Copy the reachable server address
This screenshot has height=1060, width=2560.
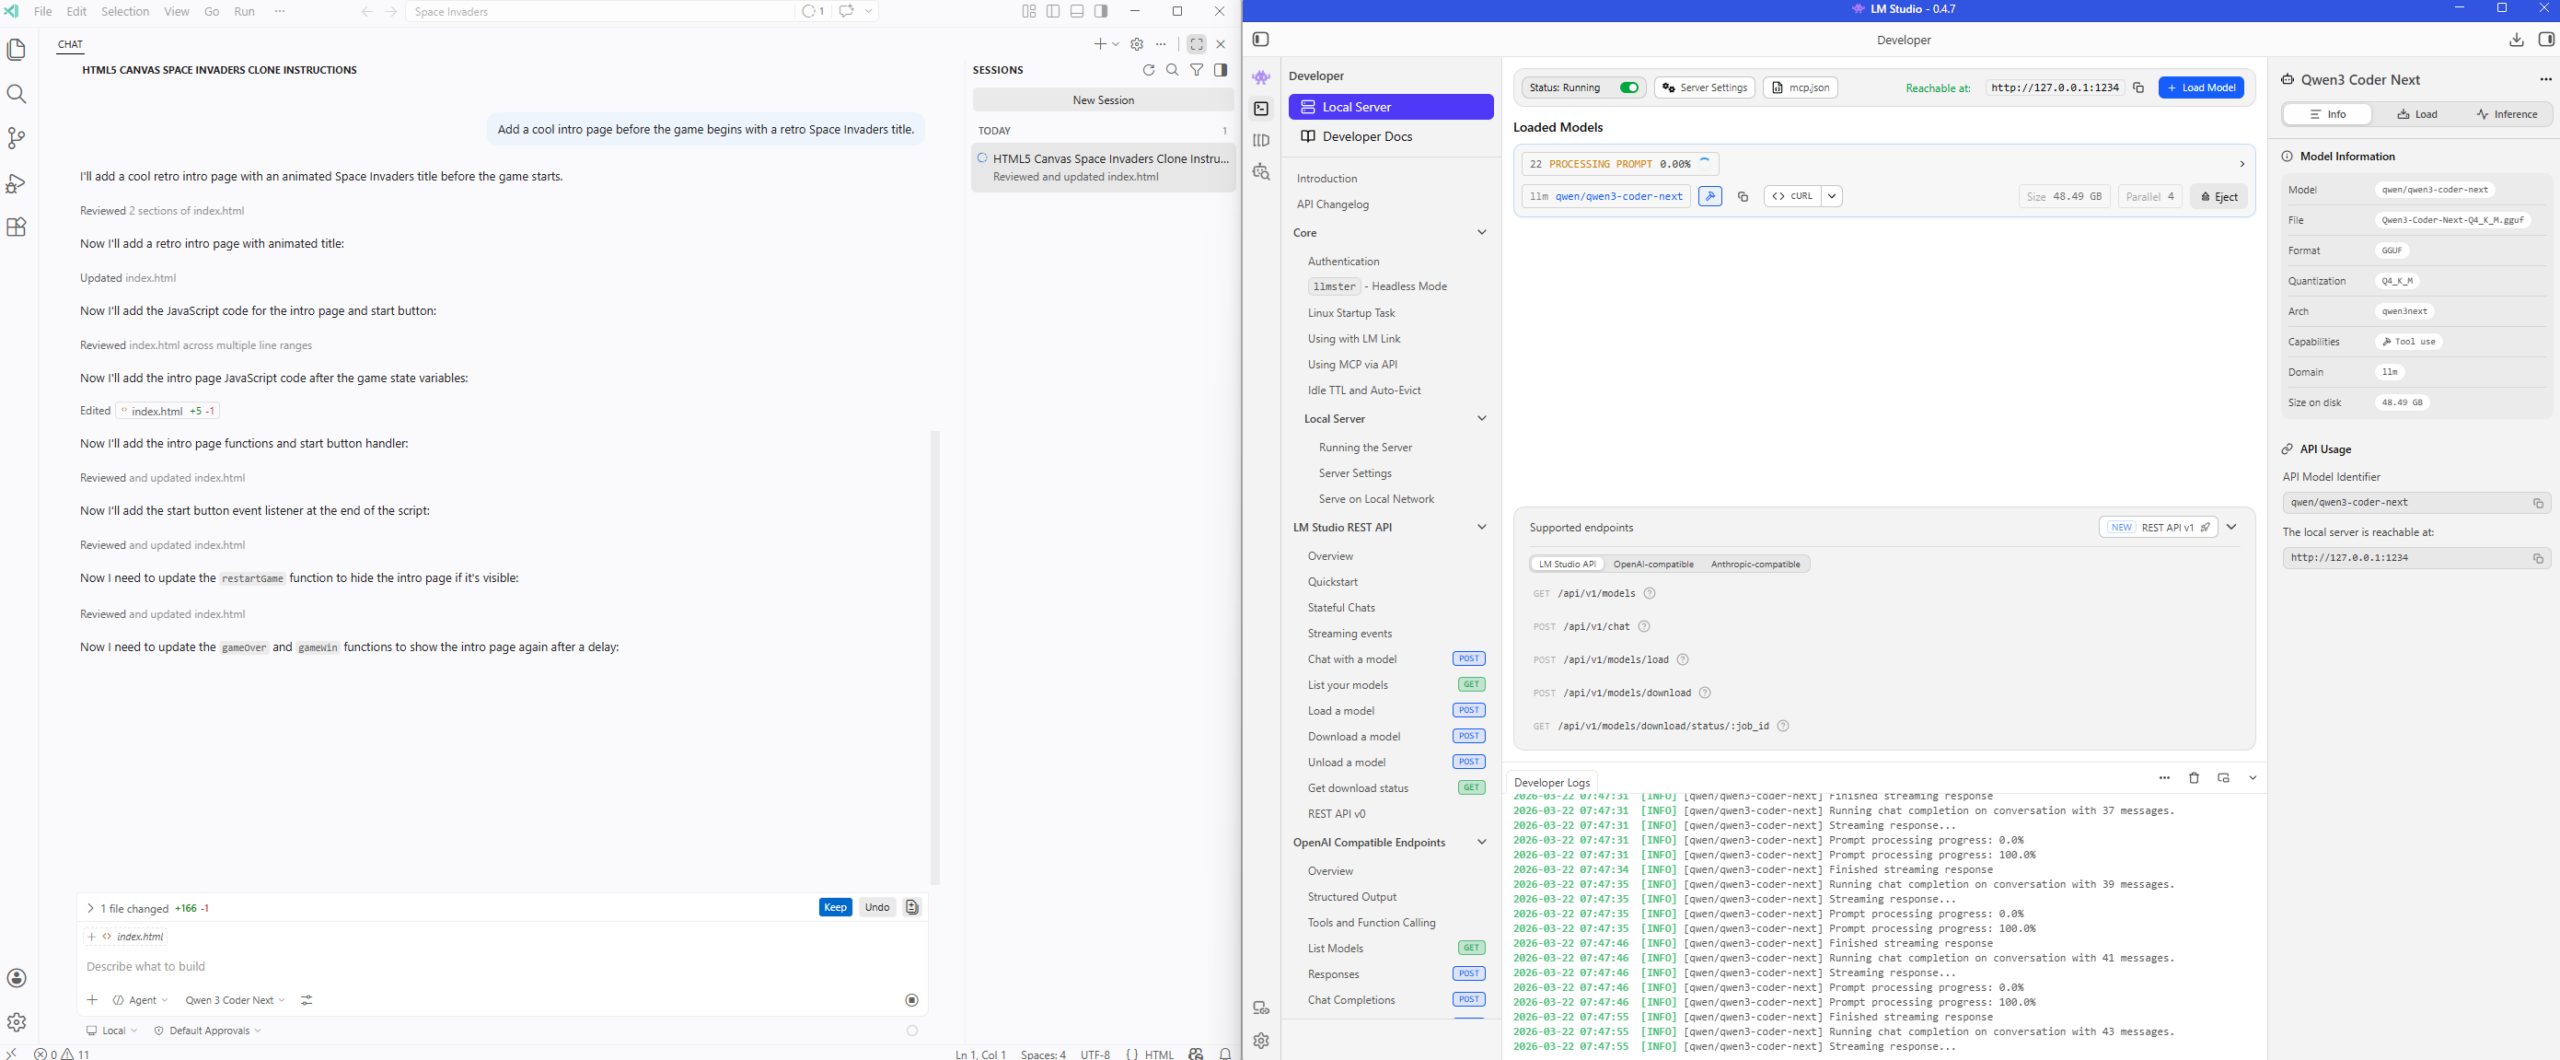click(2138, 88)
